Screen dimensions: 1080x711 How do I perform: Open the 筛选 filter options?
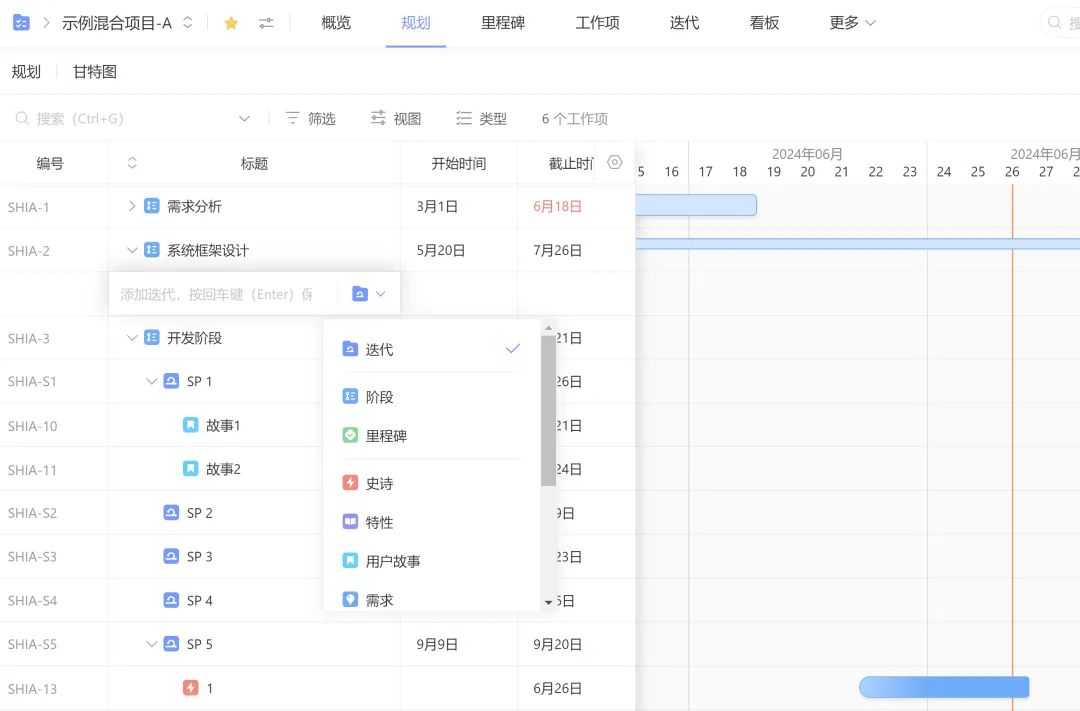pos(311,118)
